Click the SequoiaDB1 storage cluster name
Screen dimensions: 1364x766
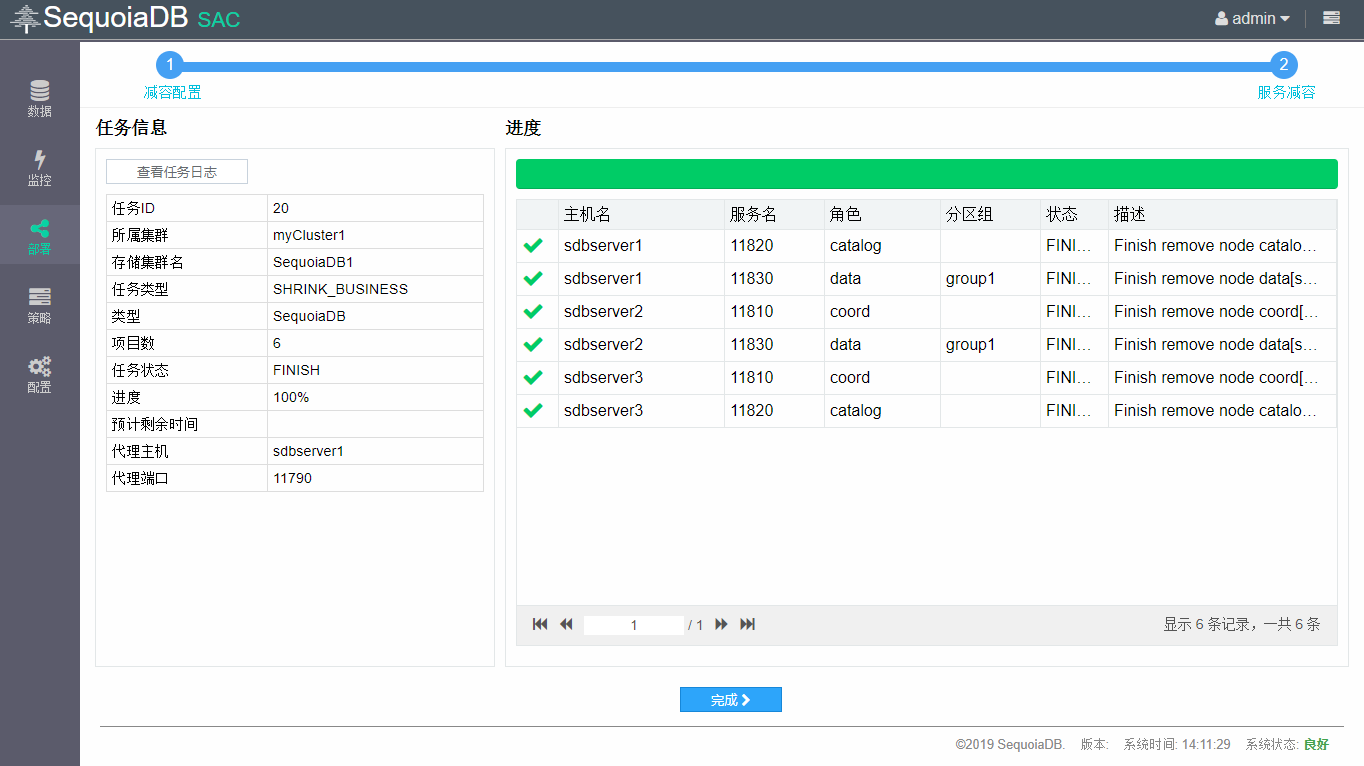click(313, 262)
